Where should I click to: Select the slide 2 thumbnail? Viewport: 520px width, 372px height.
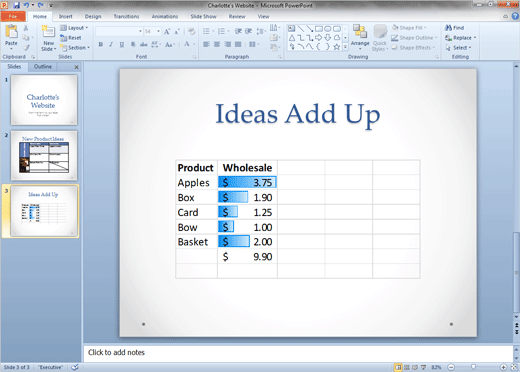pyautogui.click(x=44, y=155)
